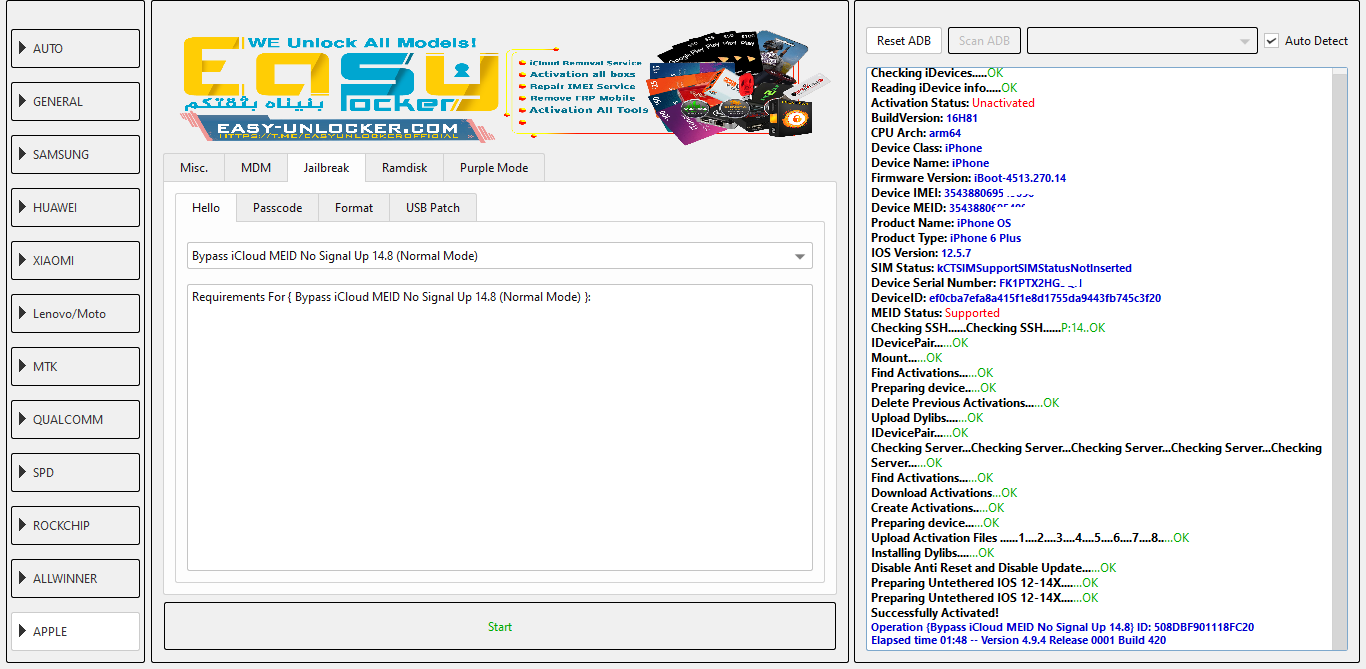
Task: Switch to the Passcode sub-tab
Action: (x=278, y=208)
